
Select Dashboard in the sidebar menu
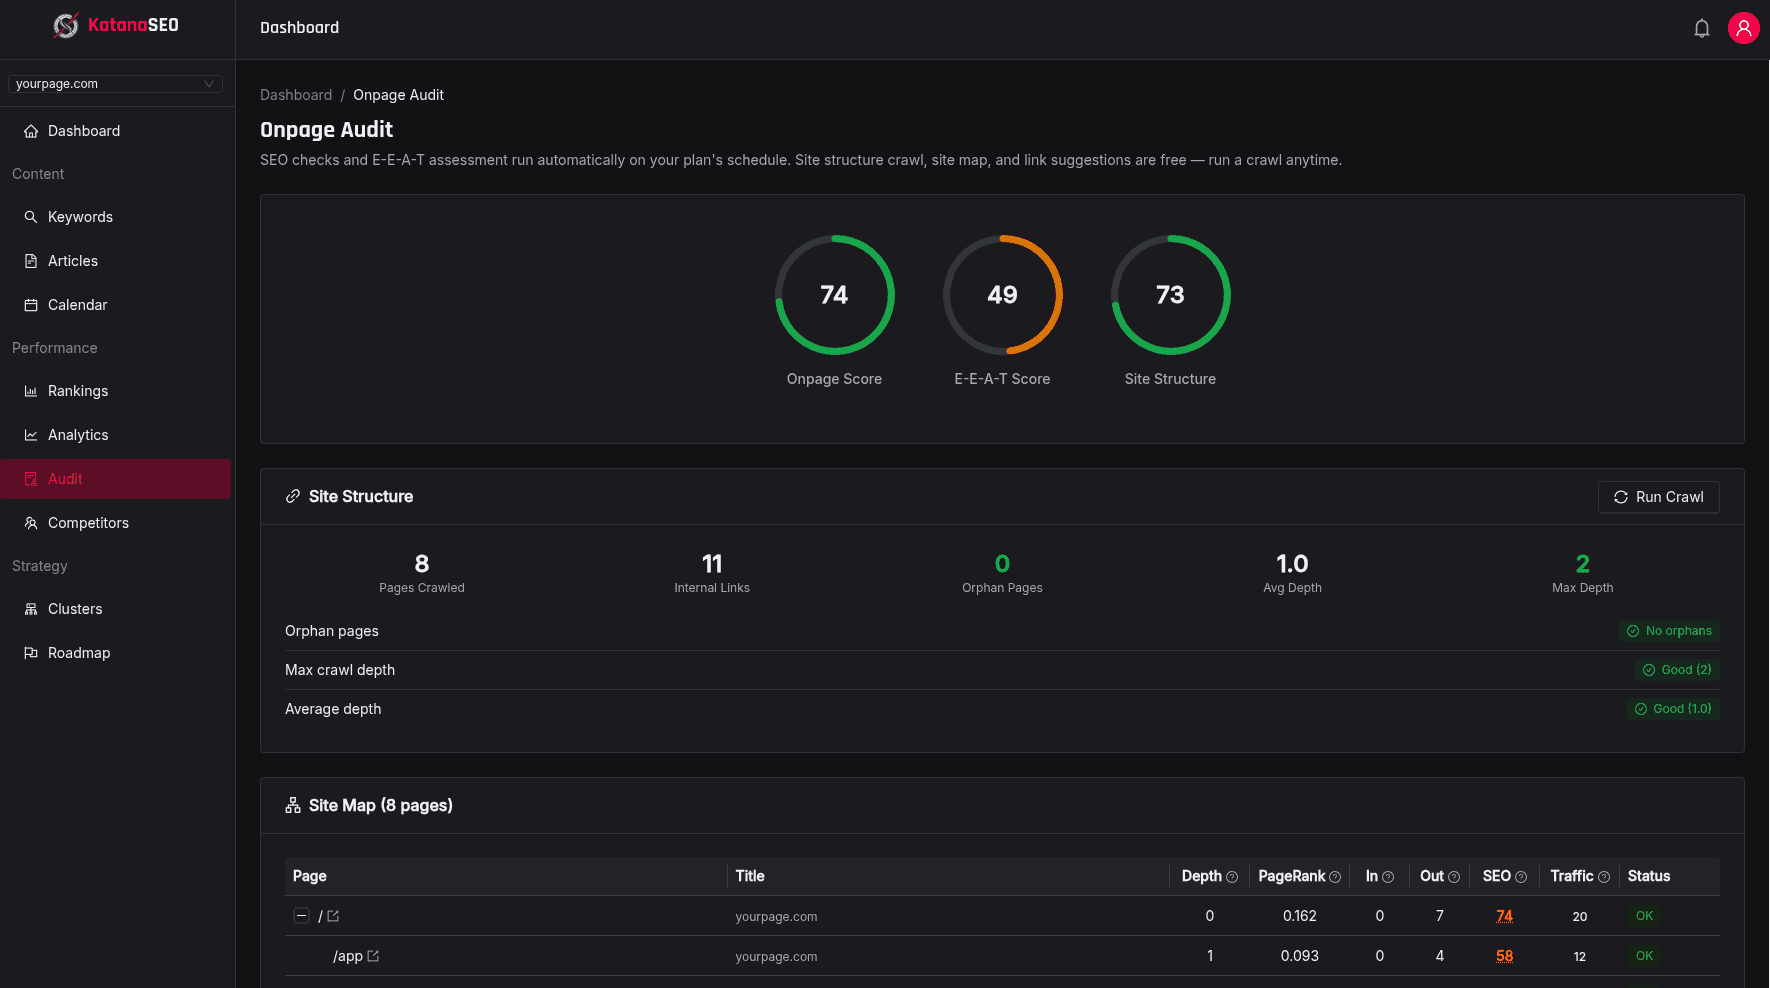tap(84, 131)
